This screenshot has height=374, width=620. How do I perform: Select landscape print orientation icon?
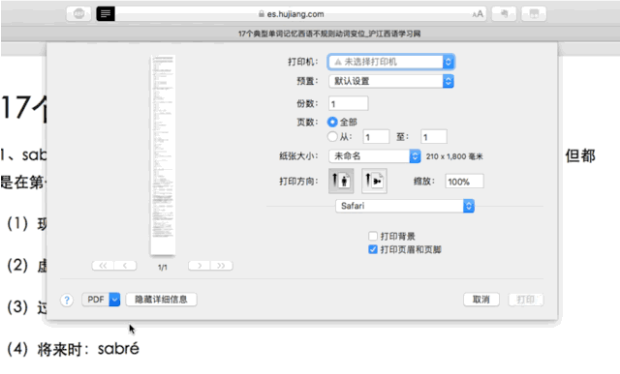click(374, 181)
